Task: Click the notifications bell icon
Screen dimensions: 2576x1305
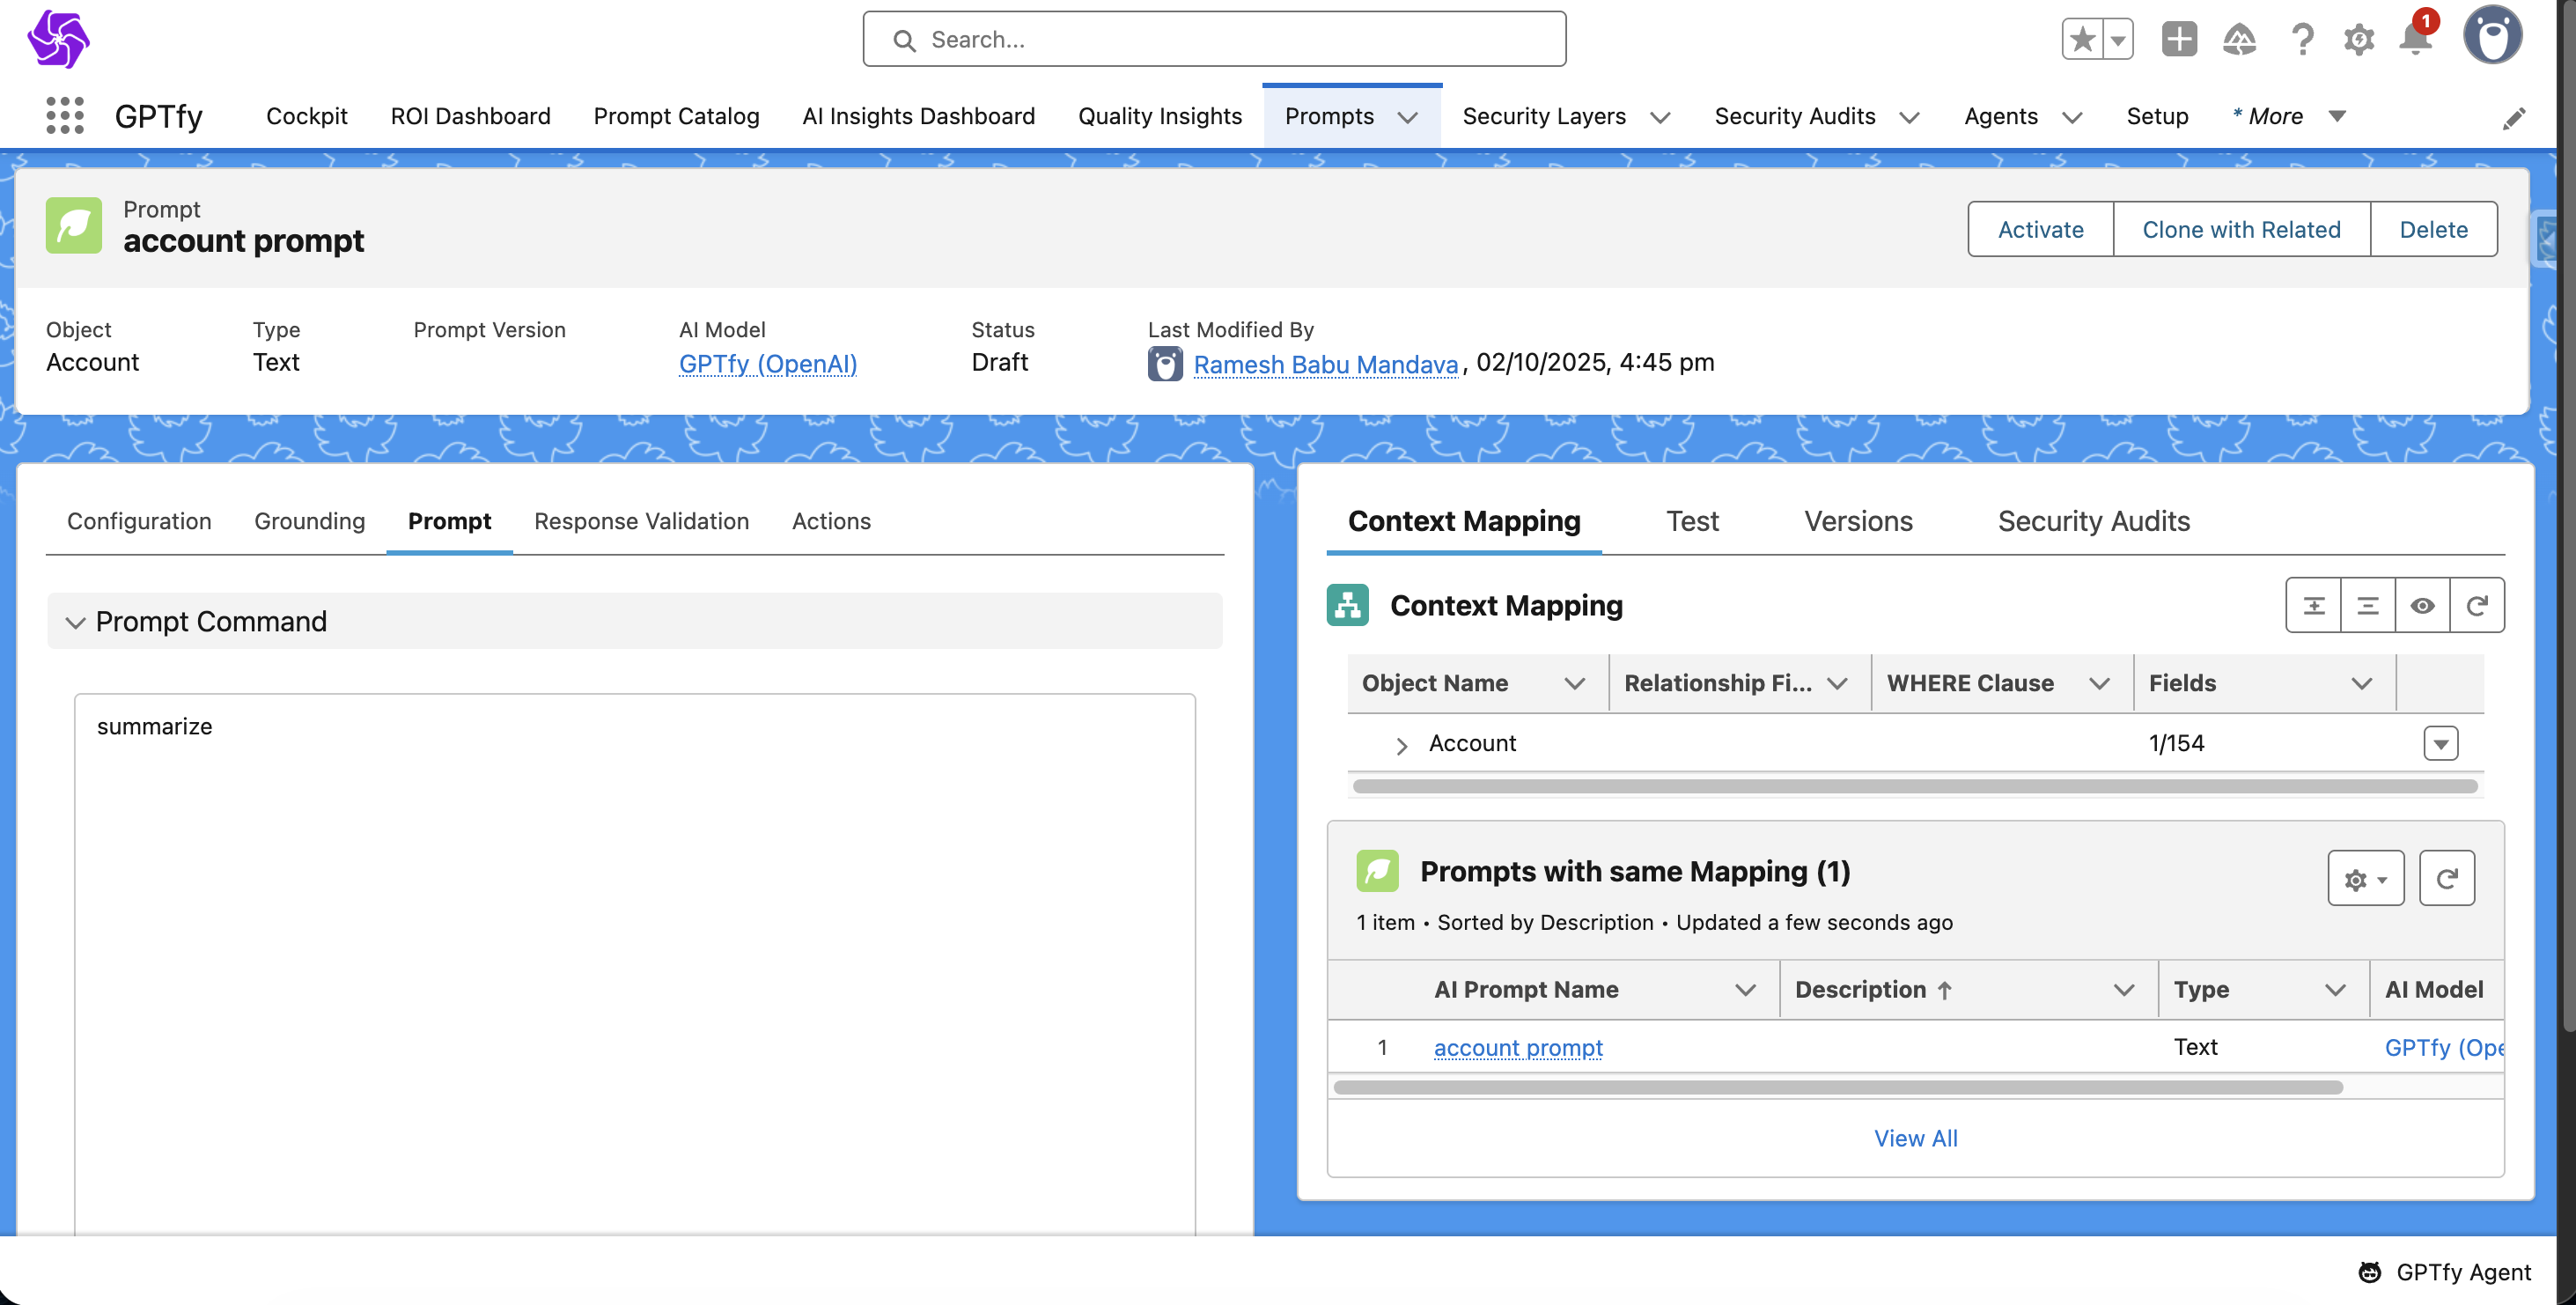Action: (x=2414, y=40)
